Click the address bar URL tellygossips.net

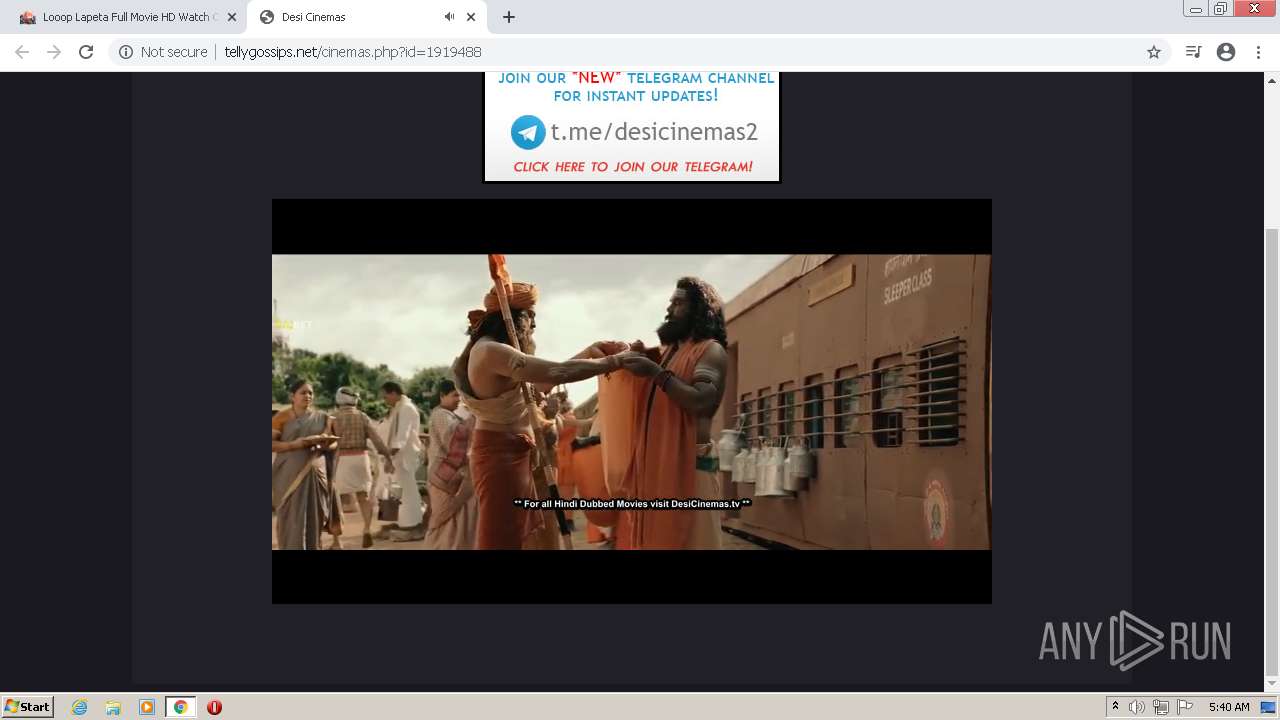tap(353, 52)
